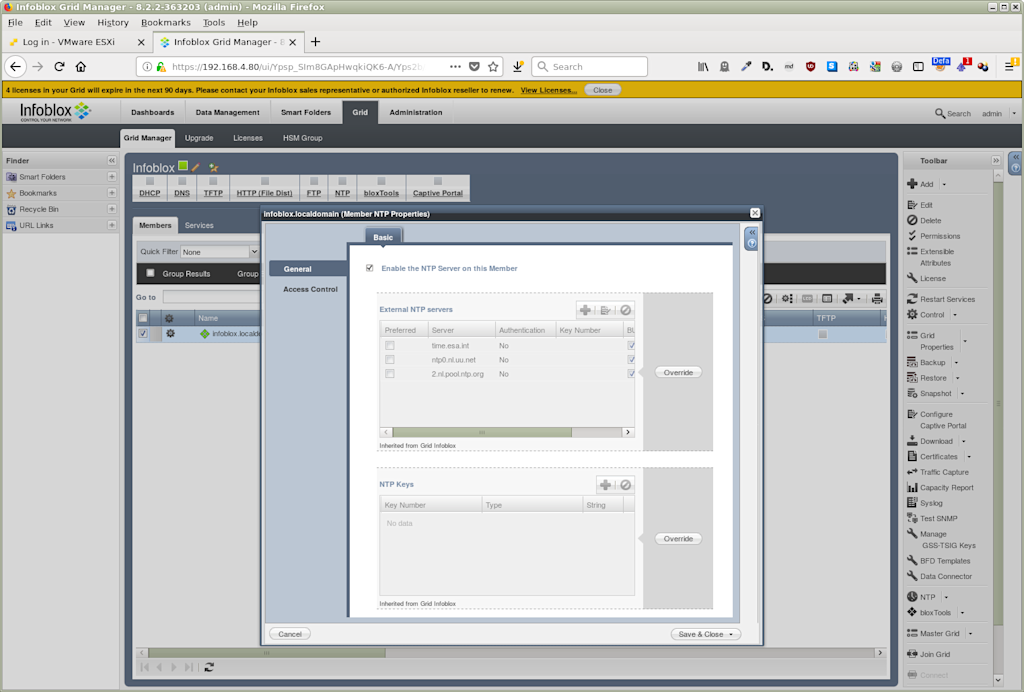This screenshot has width=1024, height=692.
Task: Click the edit icon for External NTP servers
Action: pos(605,310)
